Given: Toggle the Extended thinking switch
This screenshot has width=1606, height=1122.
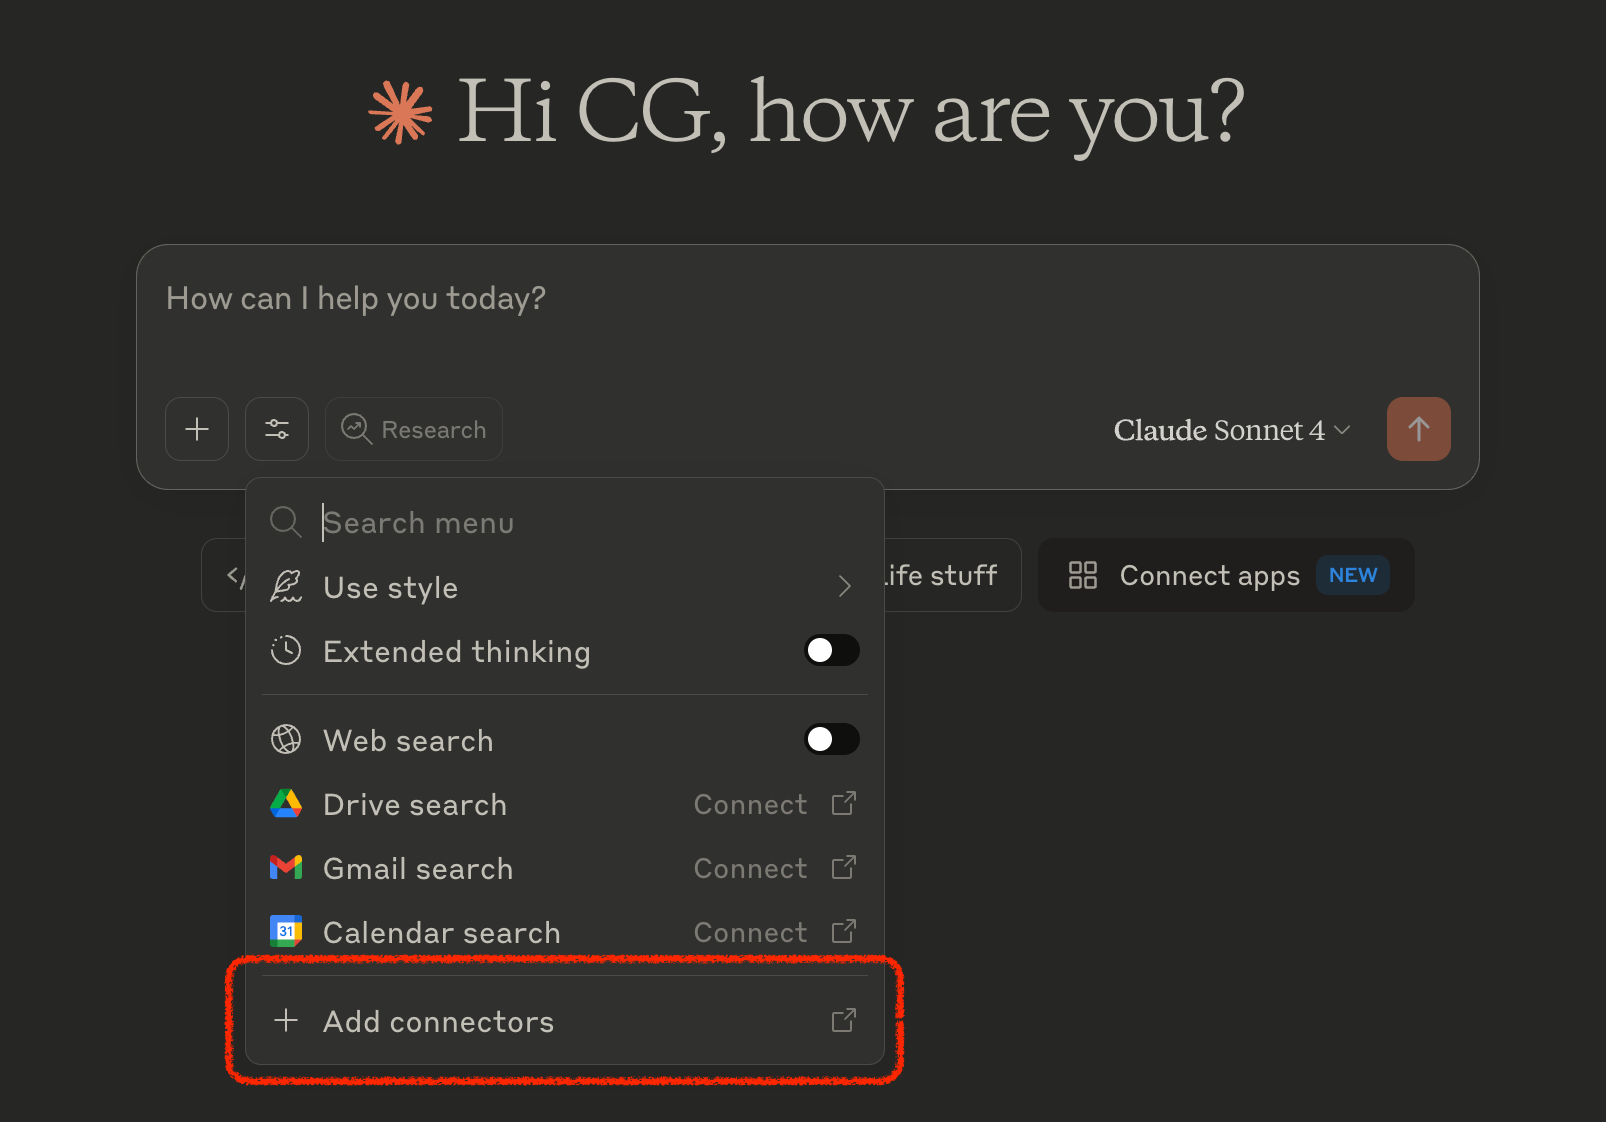Looking at the screenshot, I should [832, 651].
